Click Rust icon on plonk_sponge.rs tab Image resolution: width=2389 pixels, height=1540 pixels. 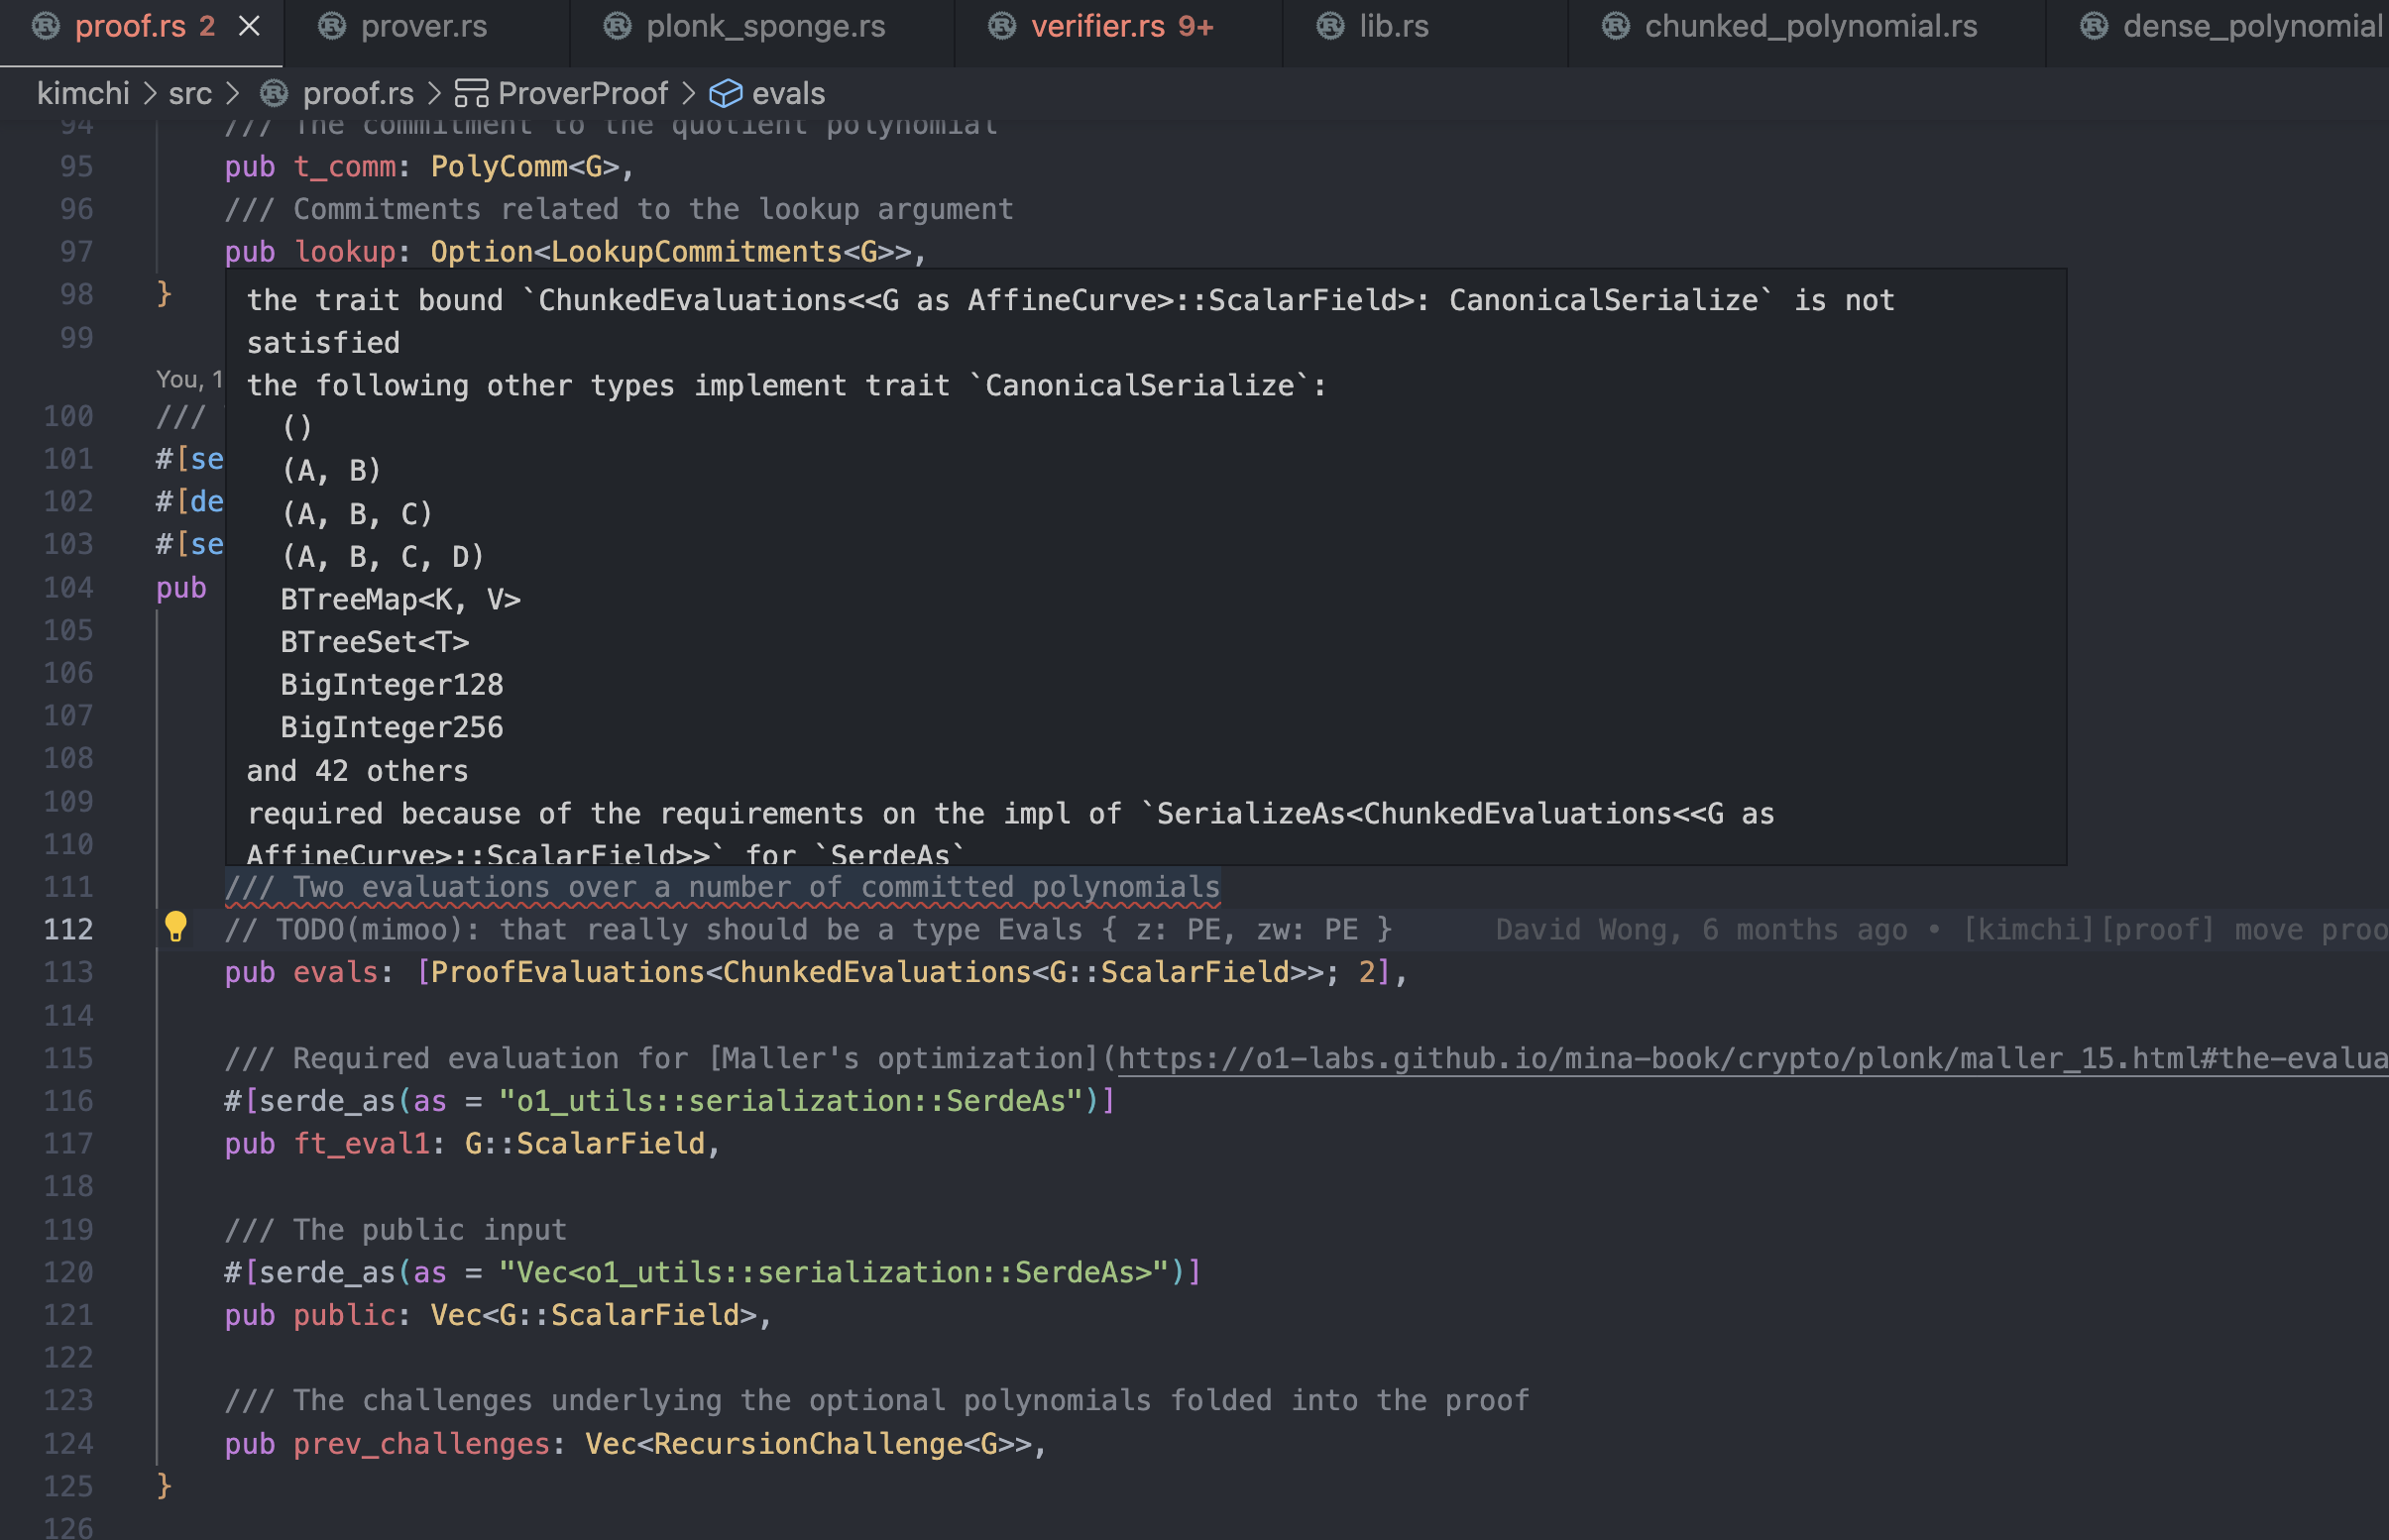618,26
